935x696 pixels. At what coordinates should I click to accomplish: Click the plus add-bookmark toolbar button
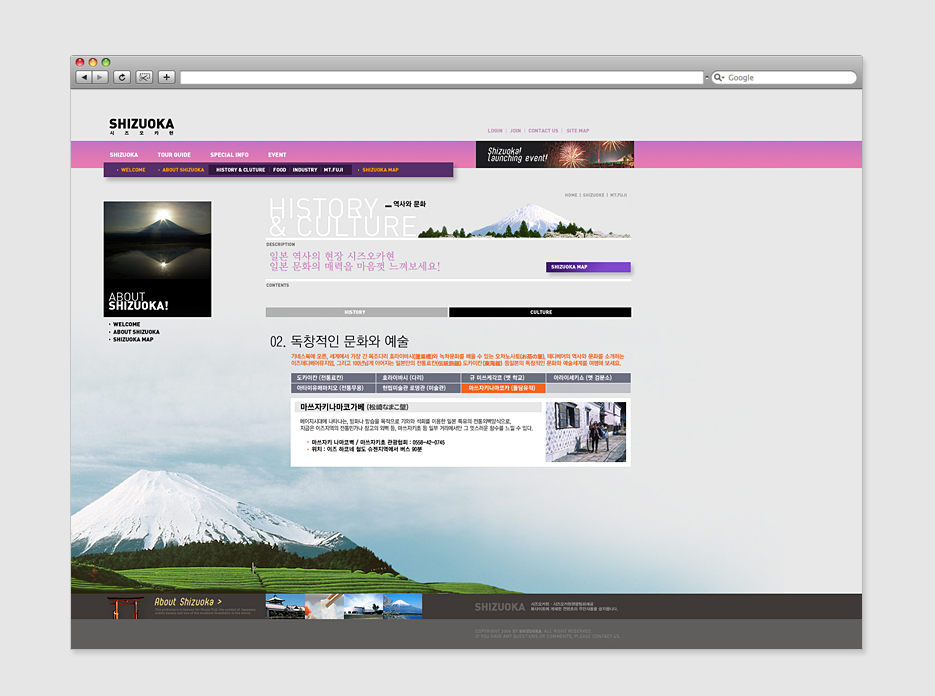166,77
